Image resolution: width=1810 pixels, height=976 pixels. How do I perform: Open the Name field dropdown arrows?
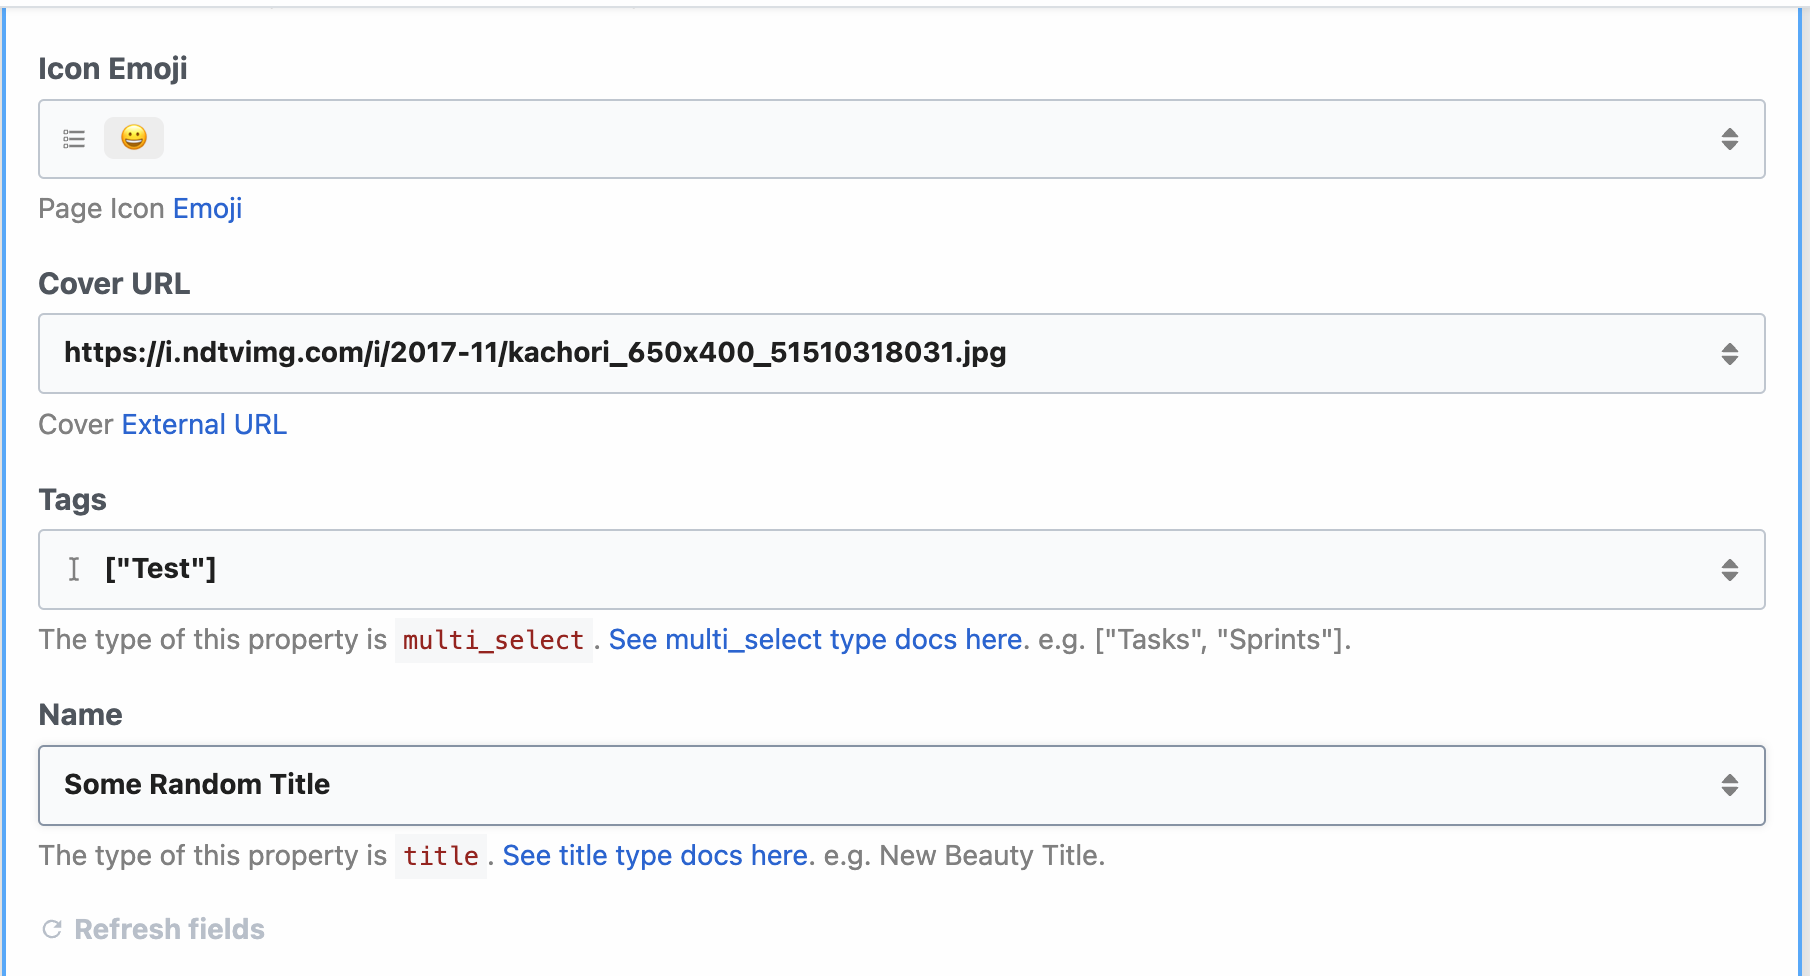(x=1729, y=785)
